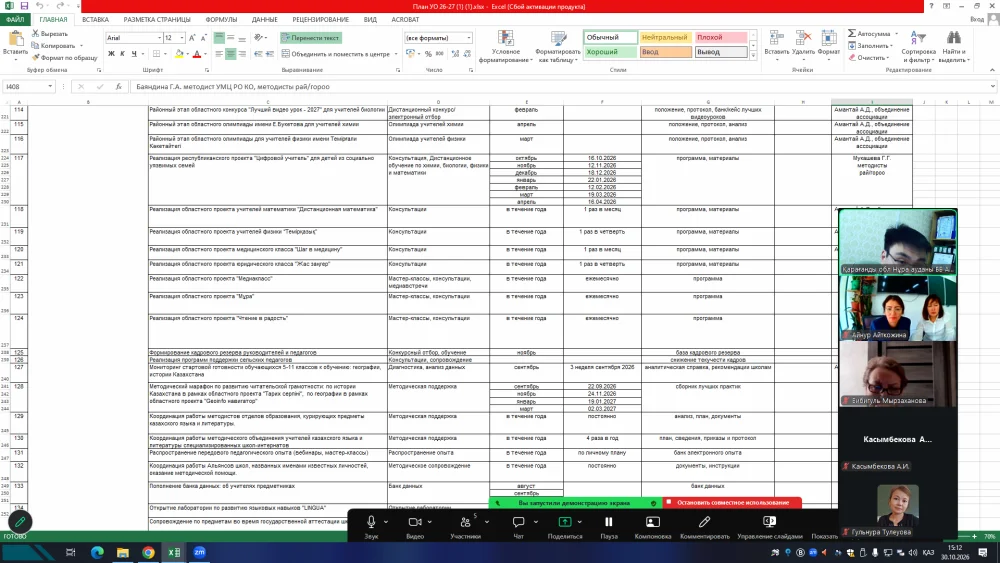This screenshot has height=563, width=1000.
Task: Toggle align text right
Action: [x=242, y=54]
